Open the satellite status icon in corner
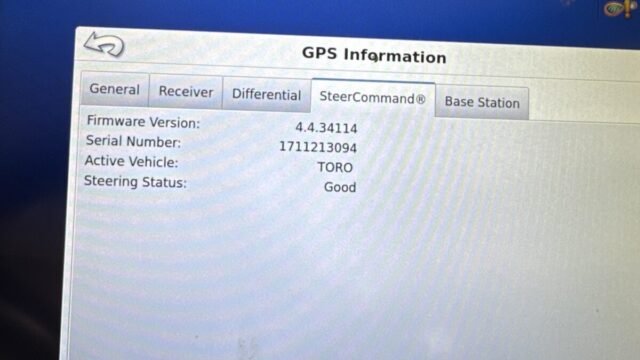Viewport: 640px width, 360px height. [x=621, y=9]
